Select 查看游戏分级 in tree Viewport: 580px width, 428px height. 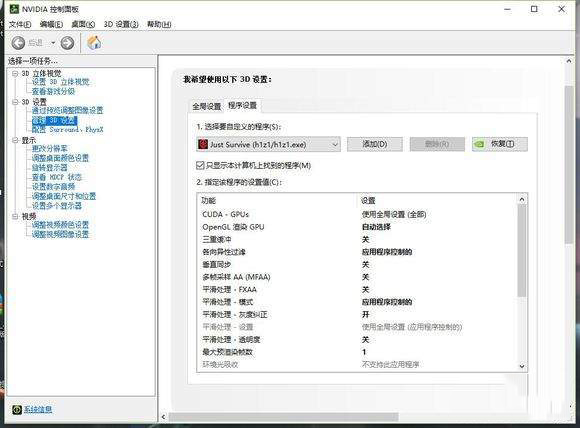pos(53,91)
